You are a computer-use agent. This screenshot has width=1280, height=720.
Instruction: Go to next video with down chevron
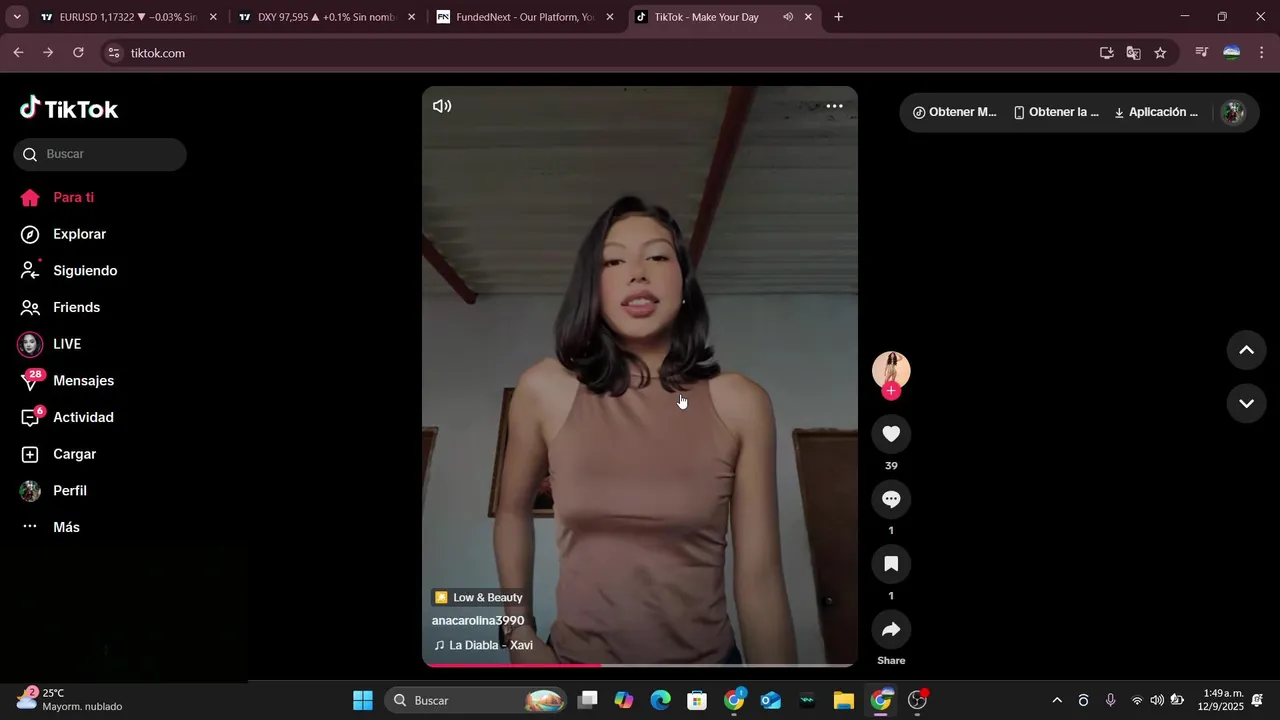(1246, 404)
